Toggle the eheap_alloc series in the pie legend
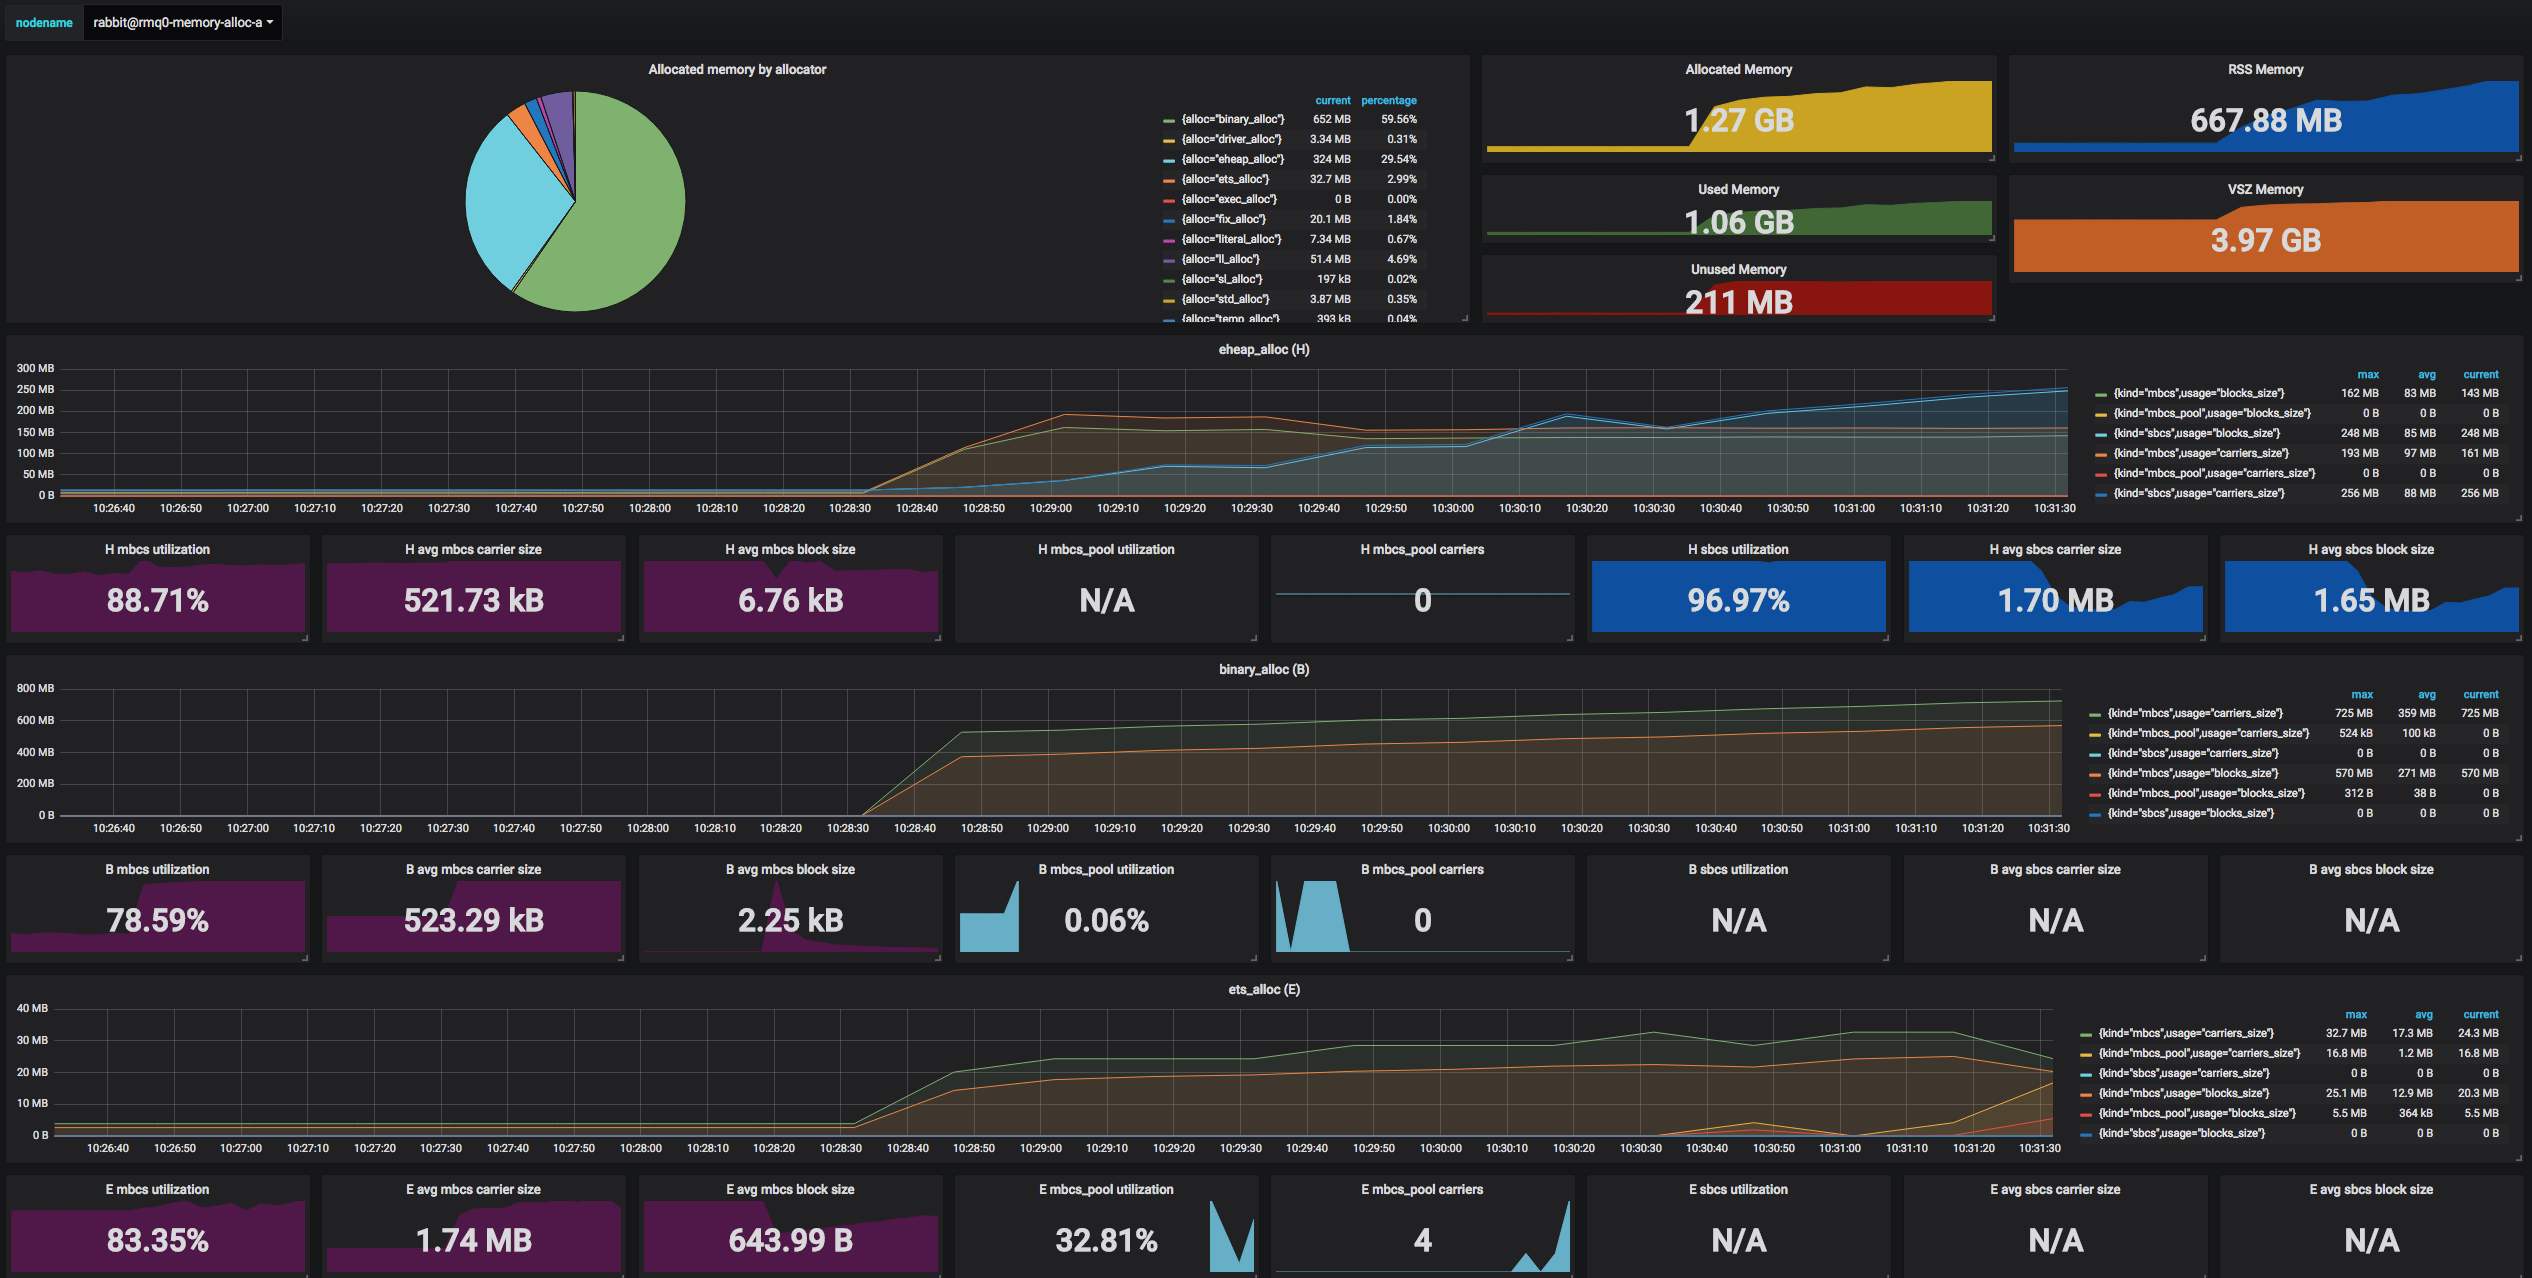 (x=1232, y=159)
